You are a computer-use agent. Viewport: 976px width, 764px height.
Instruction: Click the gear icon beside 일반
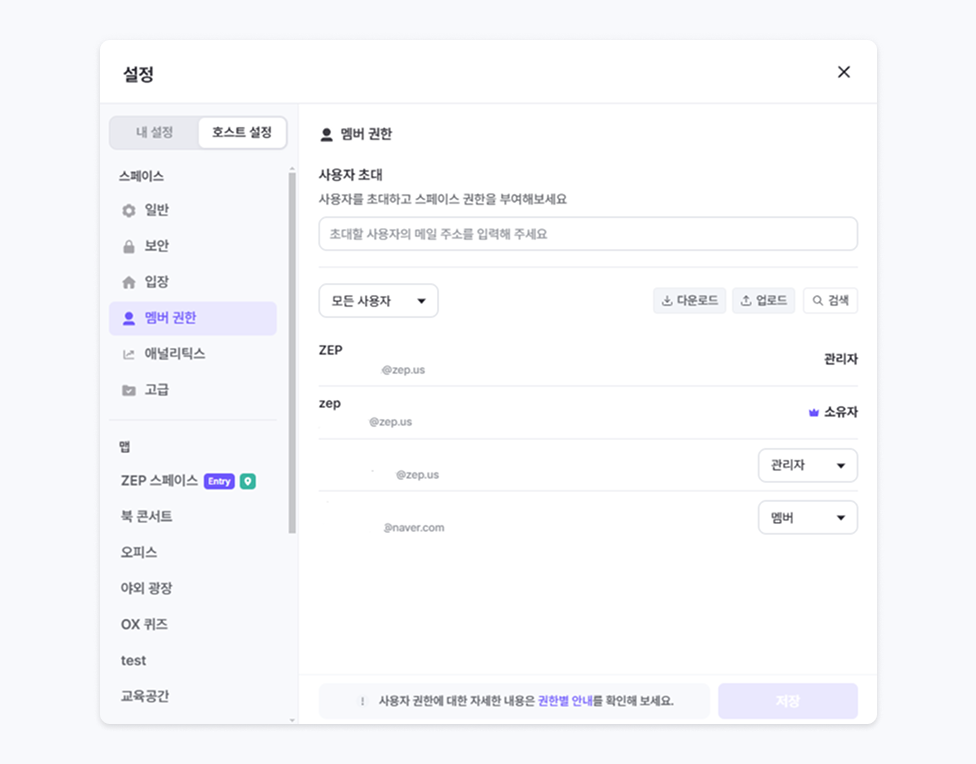coord(128,211)
